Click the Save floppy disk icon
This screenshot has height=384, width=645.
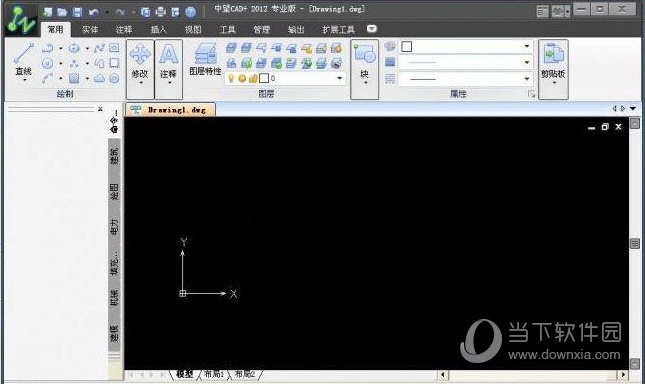click(77, 12)
